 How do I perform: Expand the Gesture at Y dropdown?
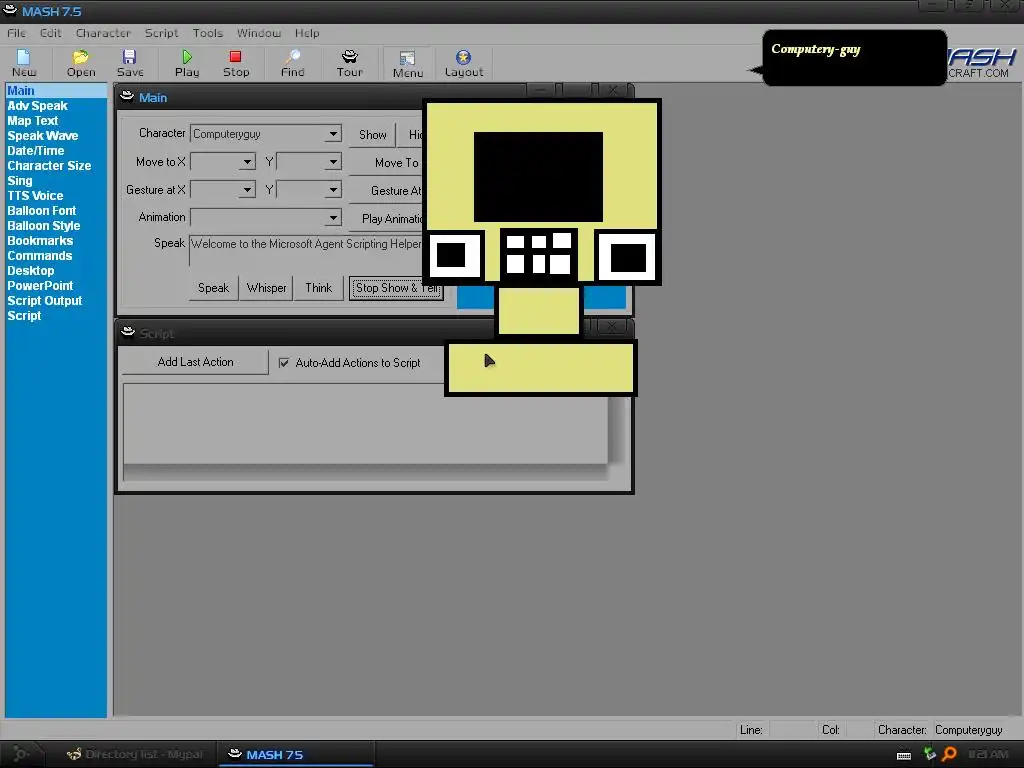333,190
